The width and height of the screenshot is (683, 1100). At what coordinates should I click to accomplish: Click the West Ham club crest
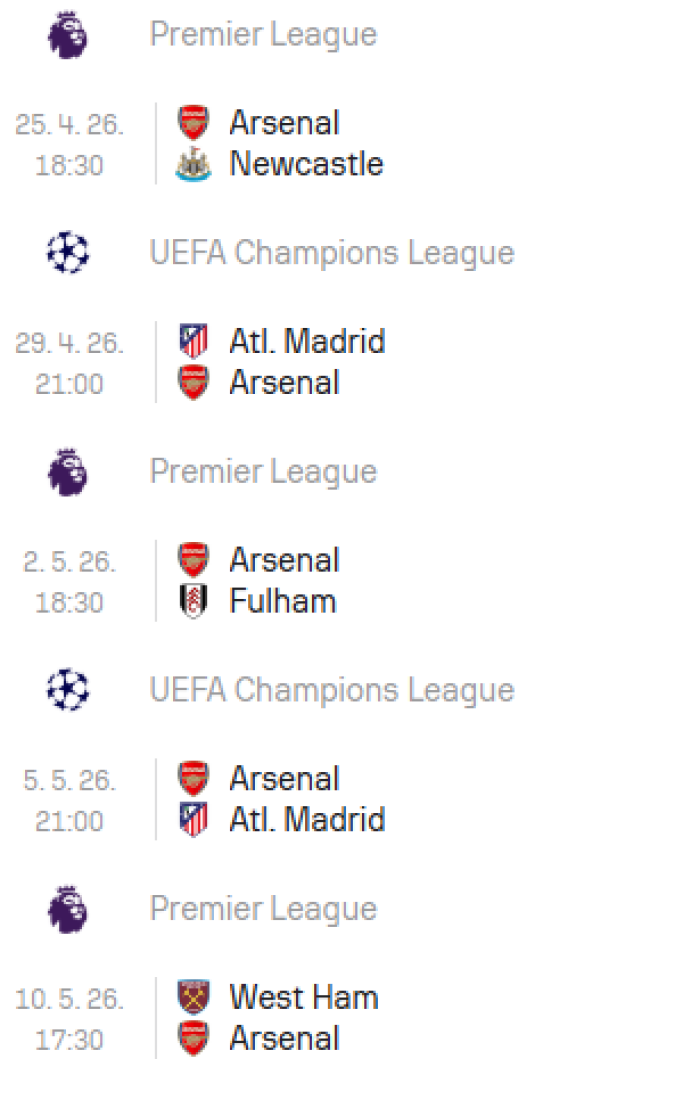click(193, 997)
